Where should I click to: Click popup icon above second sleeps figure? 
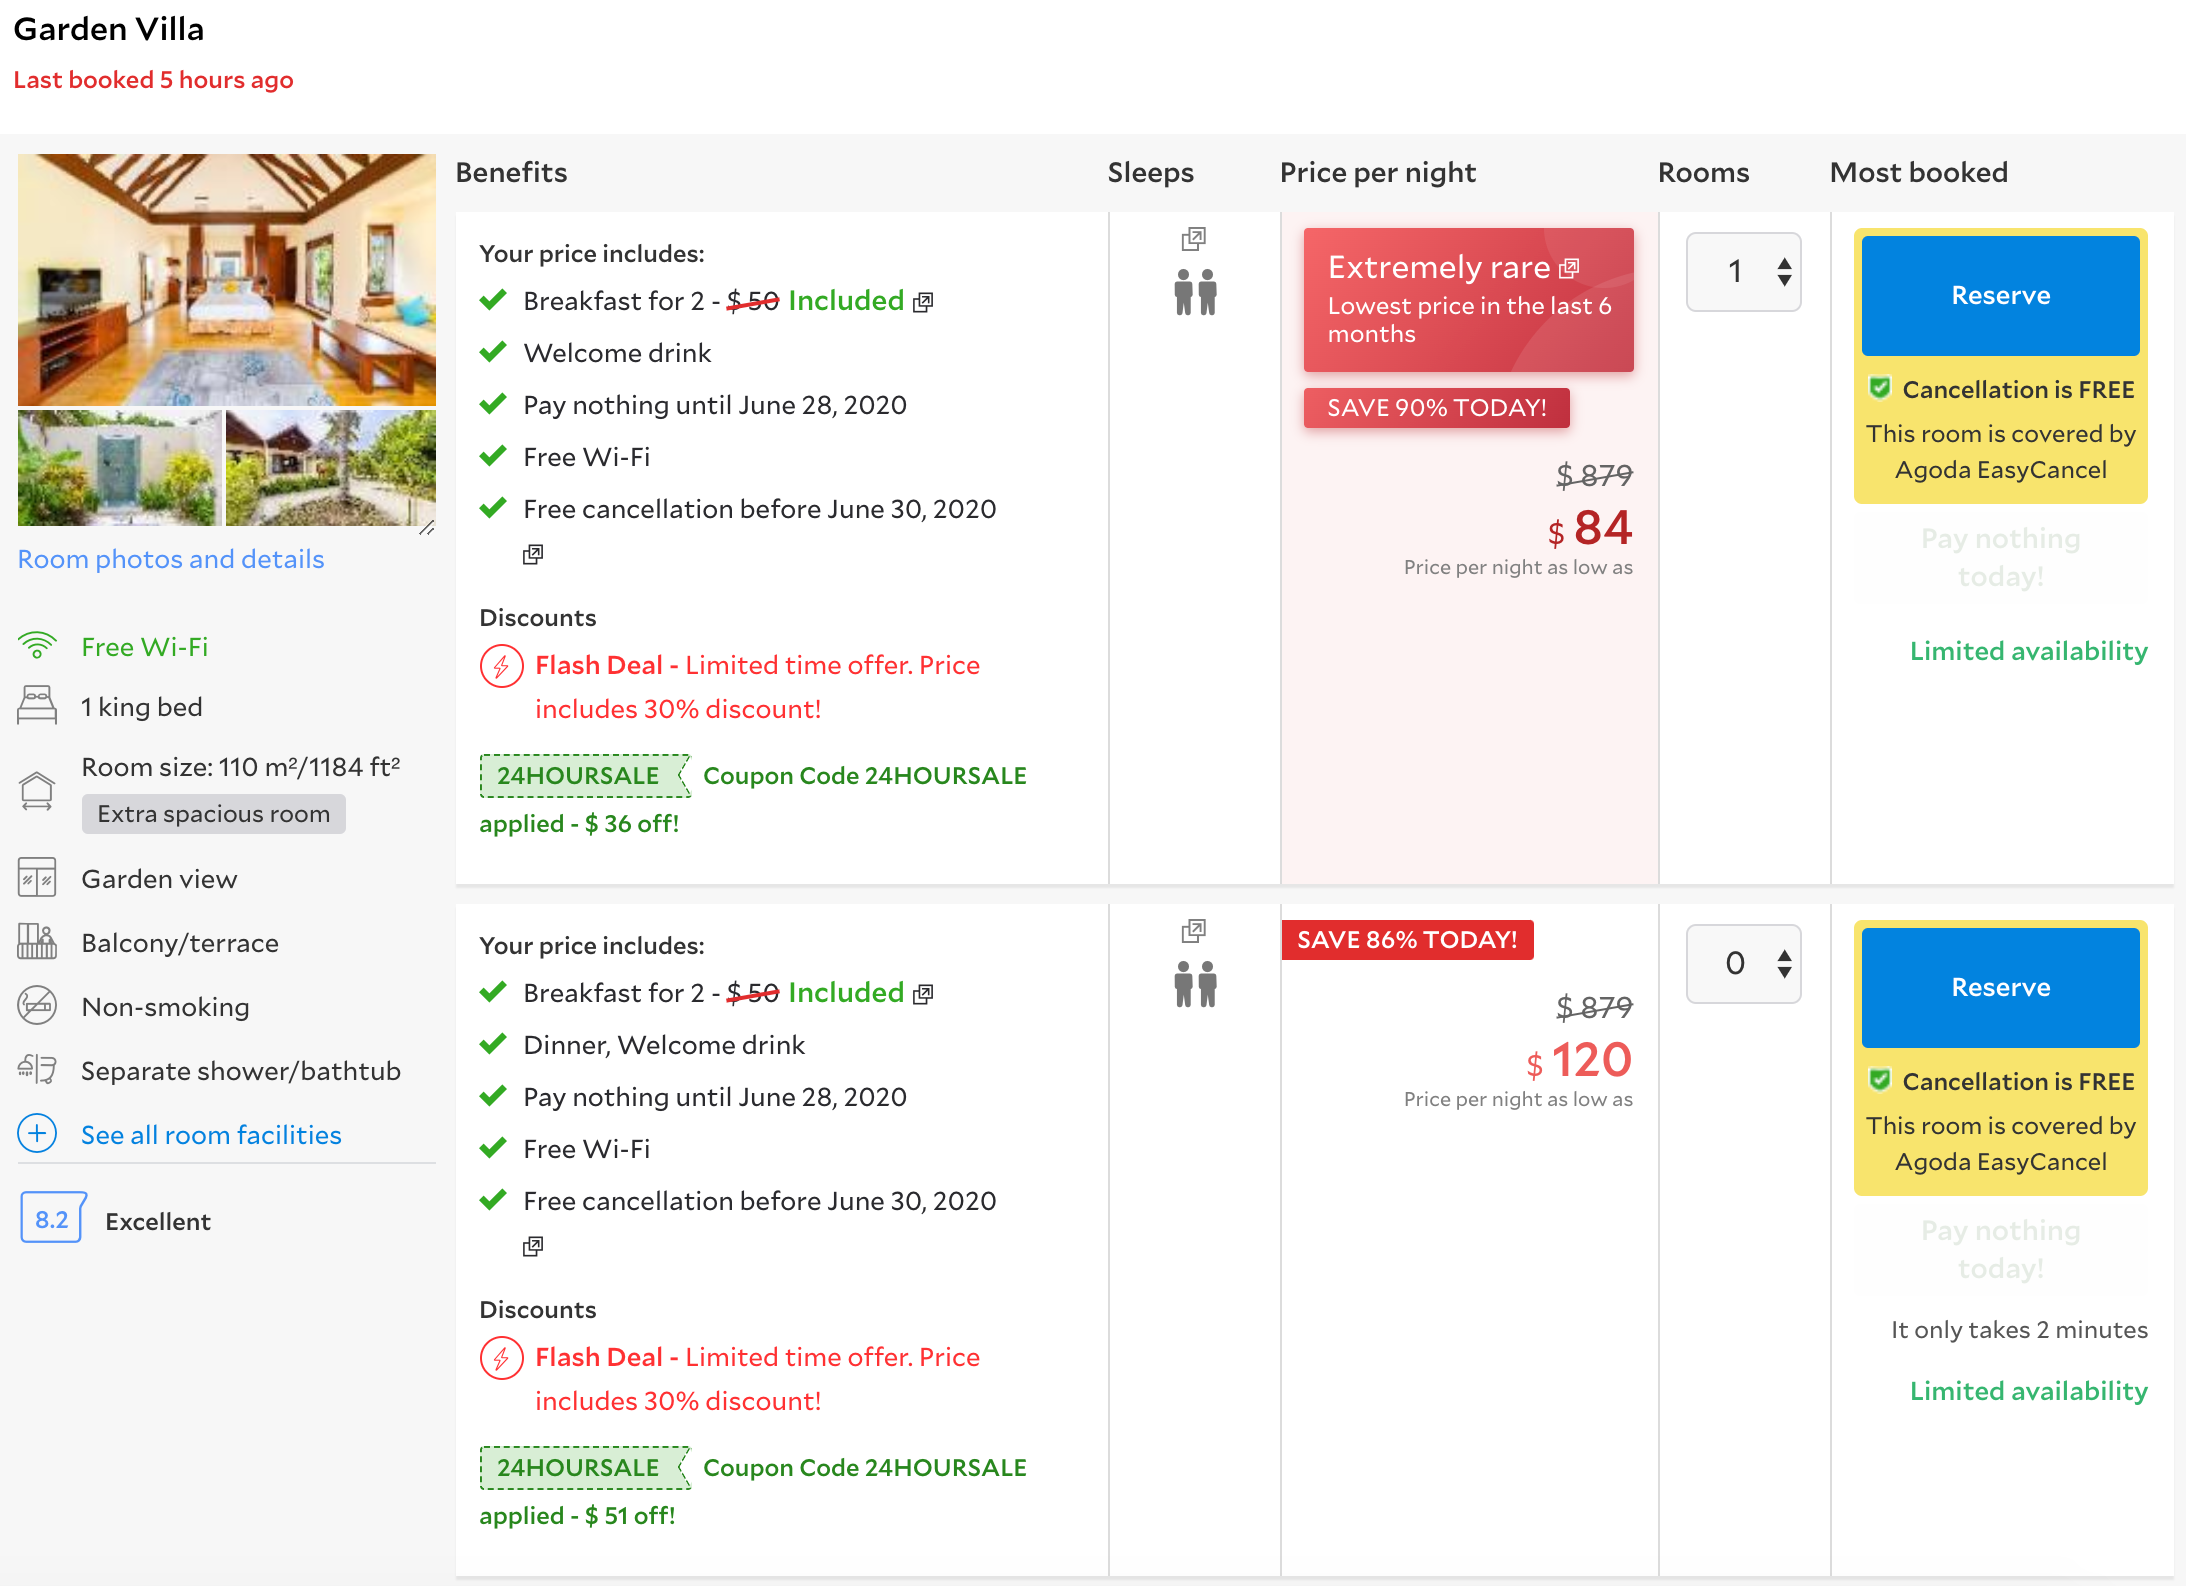1193,931
